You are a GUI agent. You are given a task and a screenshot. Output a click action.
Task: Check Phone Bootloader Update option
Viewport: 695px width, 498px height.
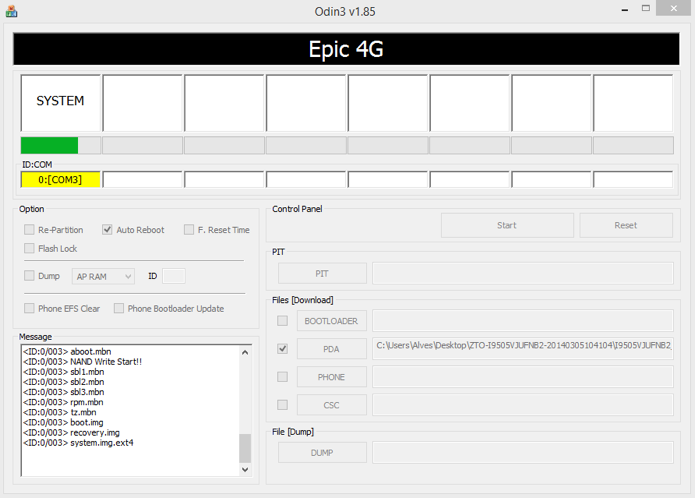[x=119, y=308]
